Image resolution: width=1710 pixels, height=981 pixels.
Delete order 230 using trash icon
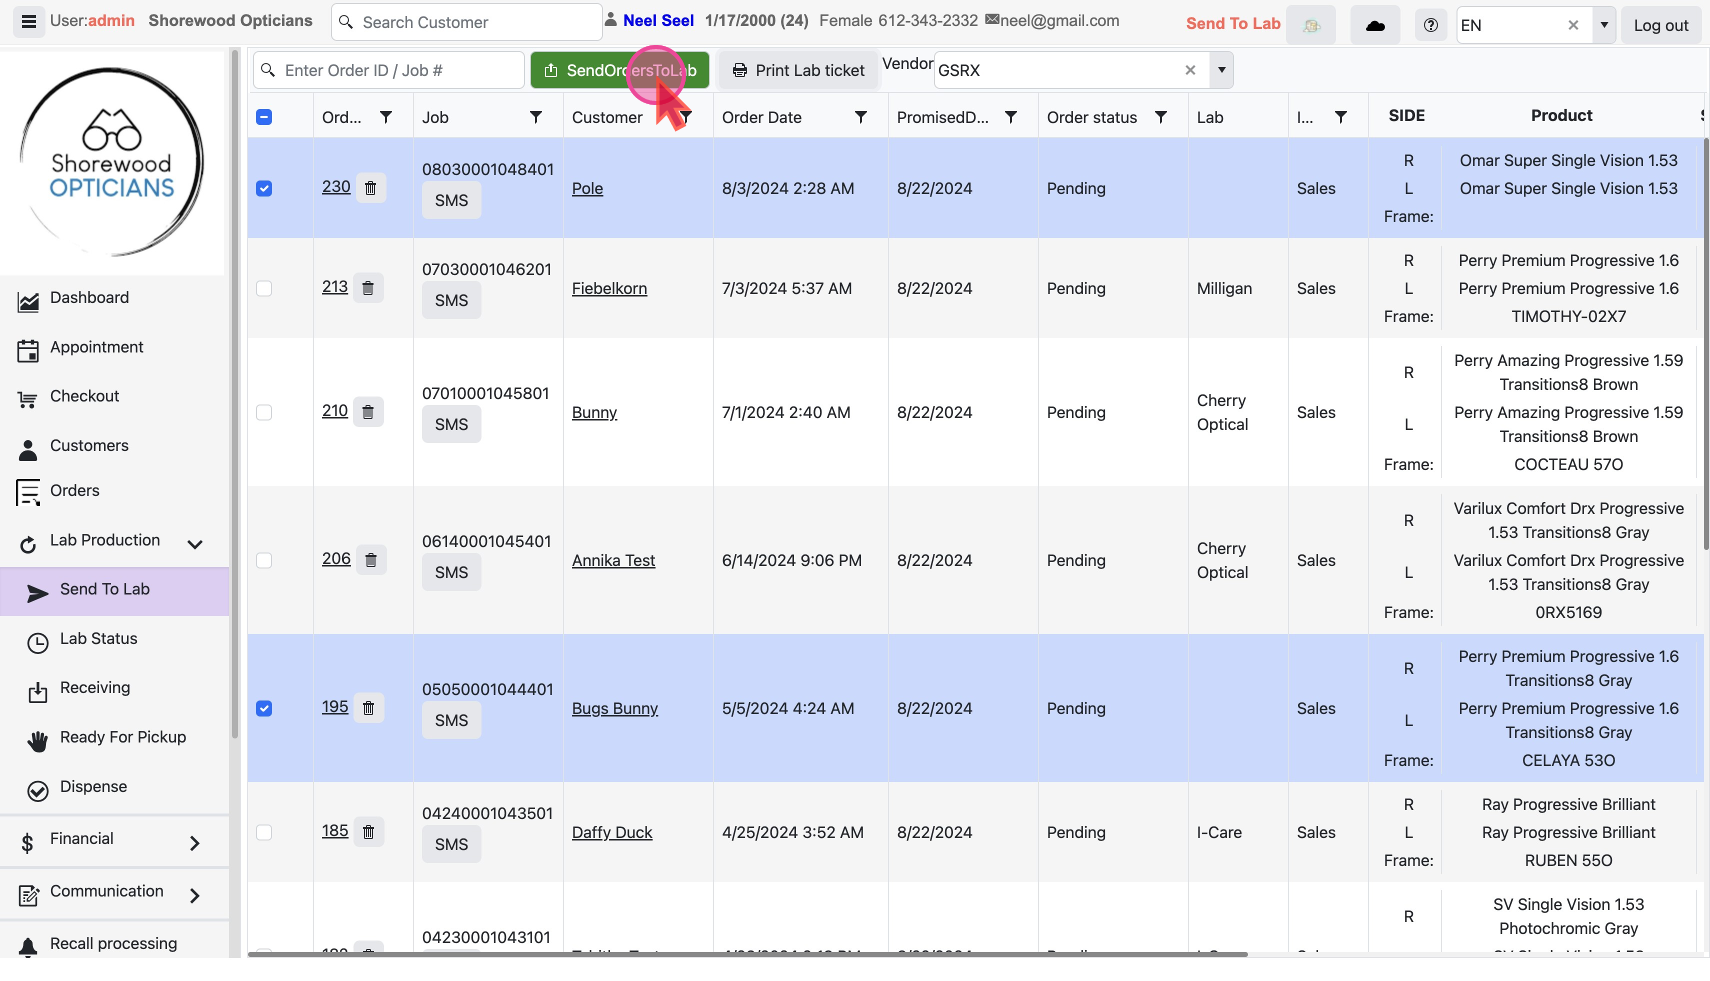(x=370, y=188)
